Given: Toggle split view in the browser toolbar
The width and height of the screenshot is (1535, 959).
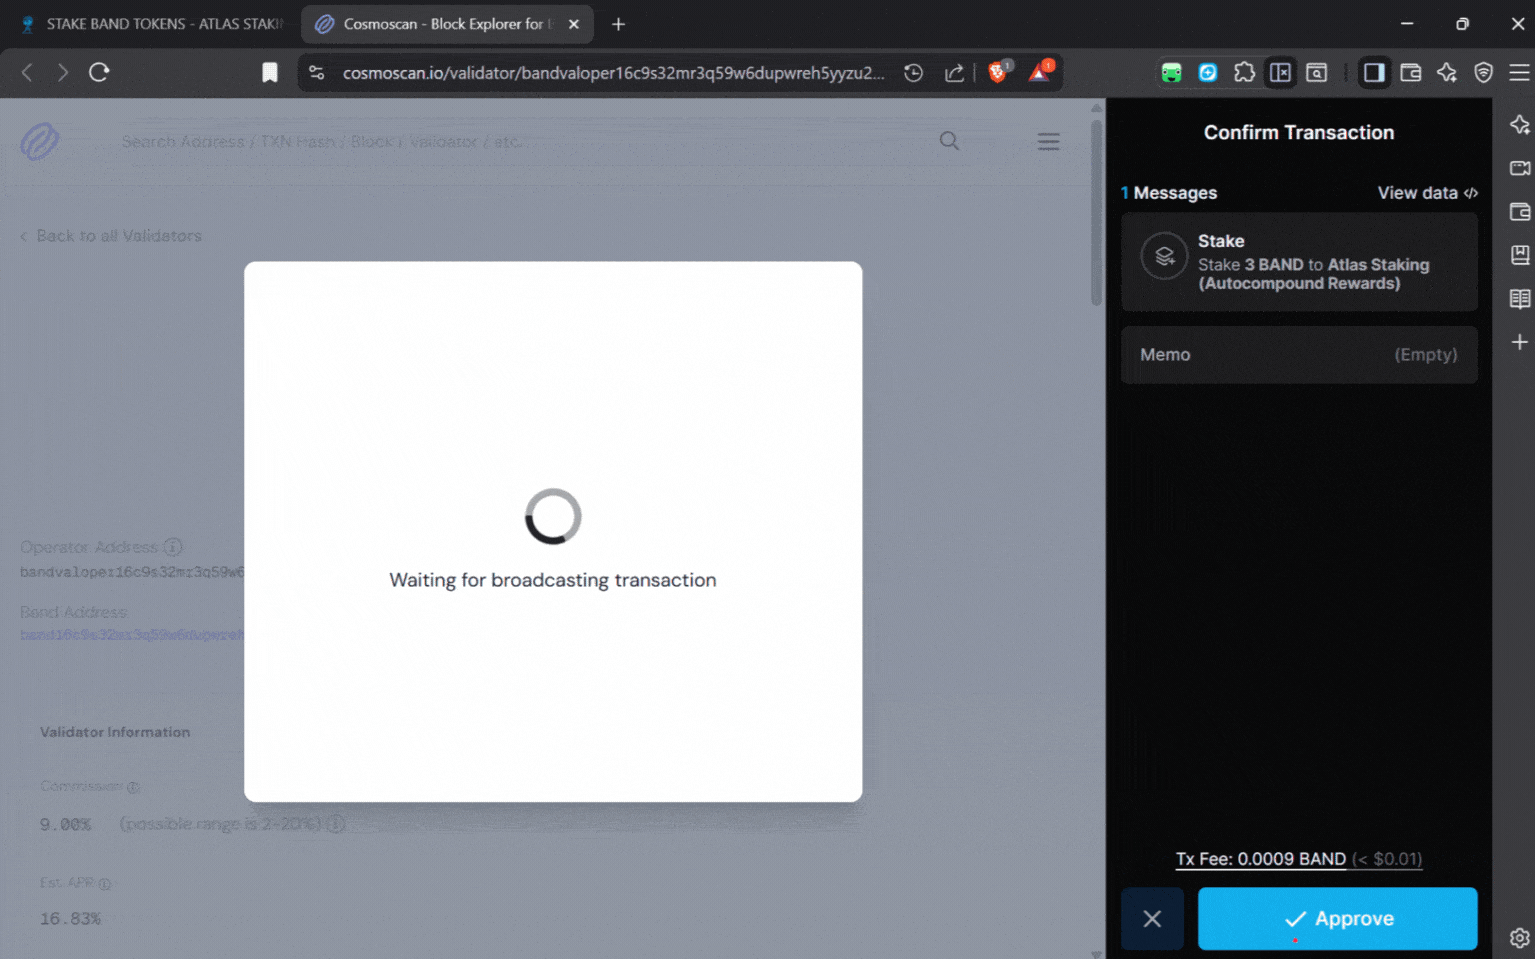Looking at the screenshot, I should point(1281,72).
